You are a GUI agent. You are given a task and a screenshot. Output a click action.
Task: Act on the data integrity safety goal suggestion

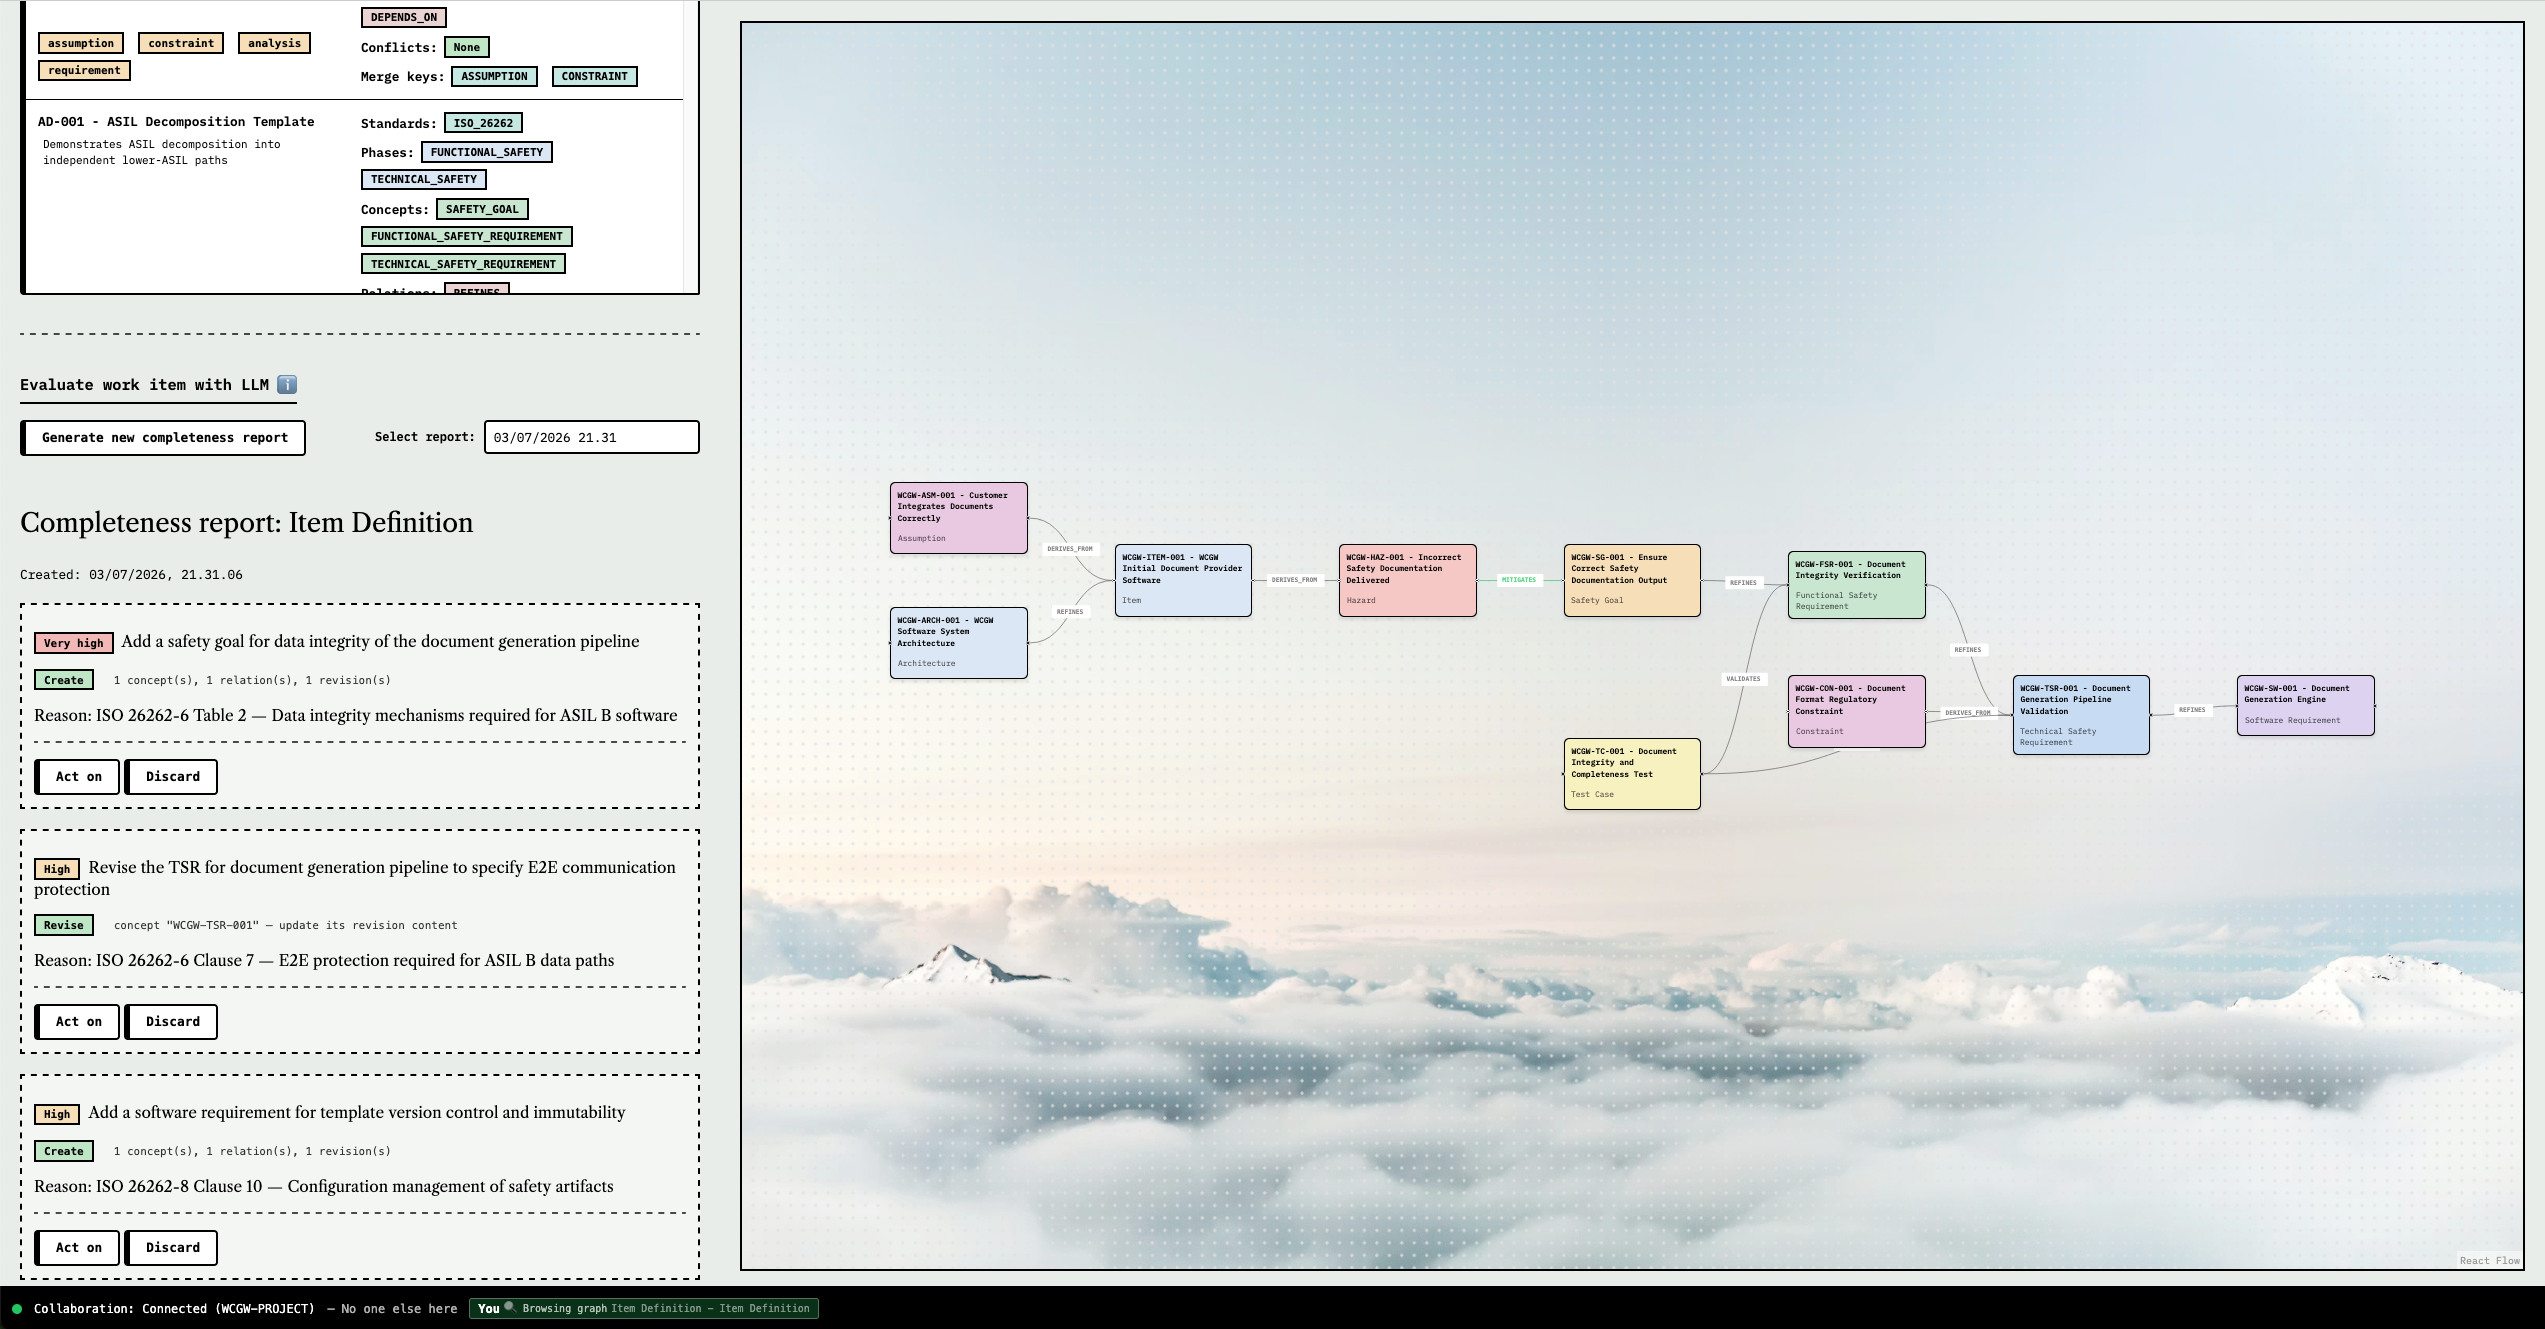78,777
